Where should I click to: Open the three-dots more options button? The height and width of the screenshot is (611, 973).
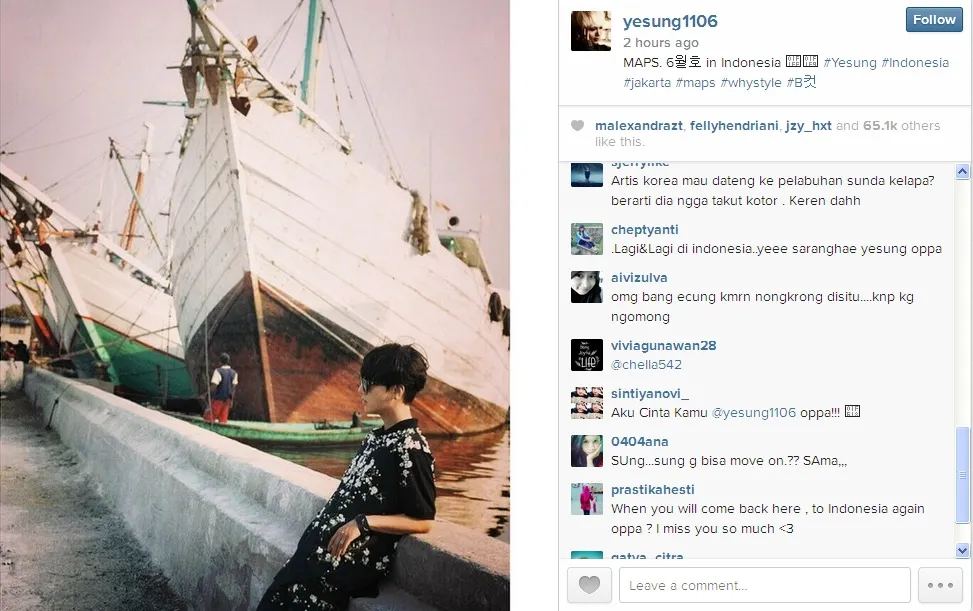940,585
